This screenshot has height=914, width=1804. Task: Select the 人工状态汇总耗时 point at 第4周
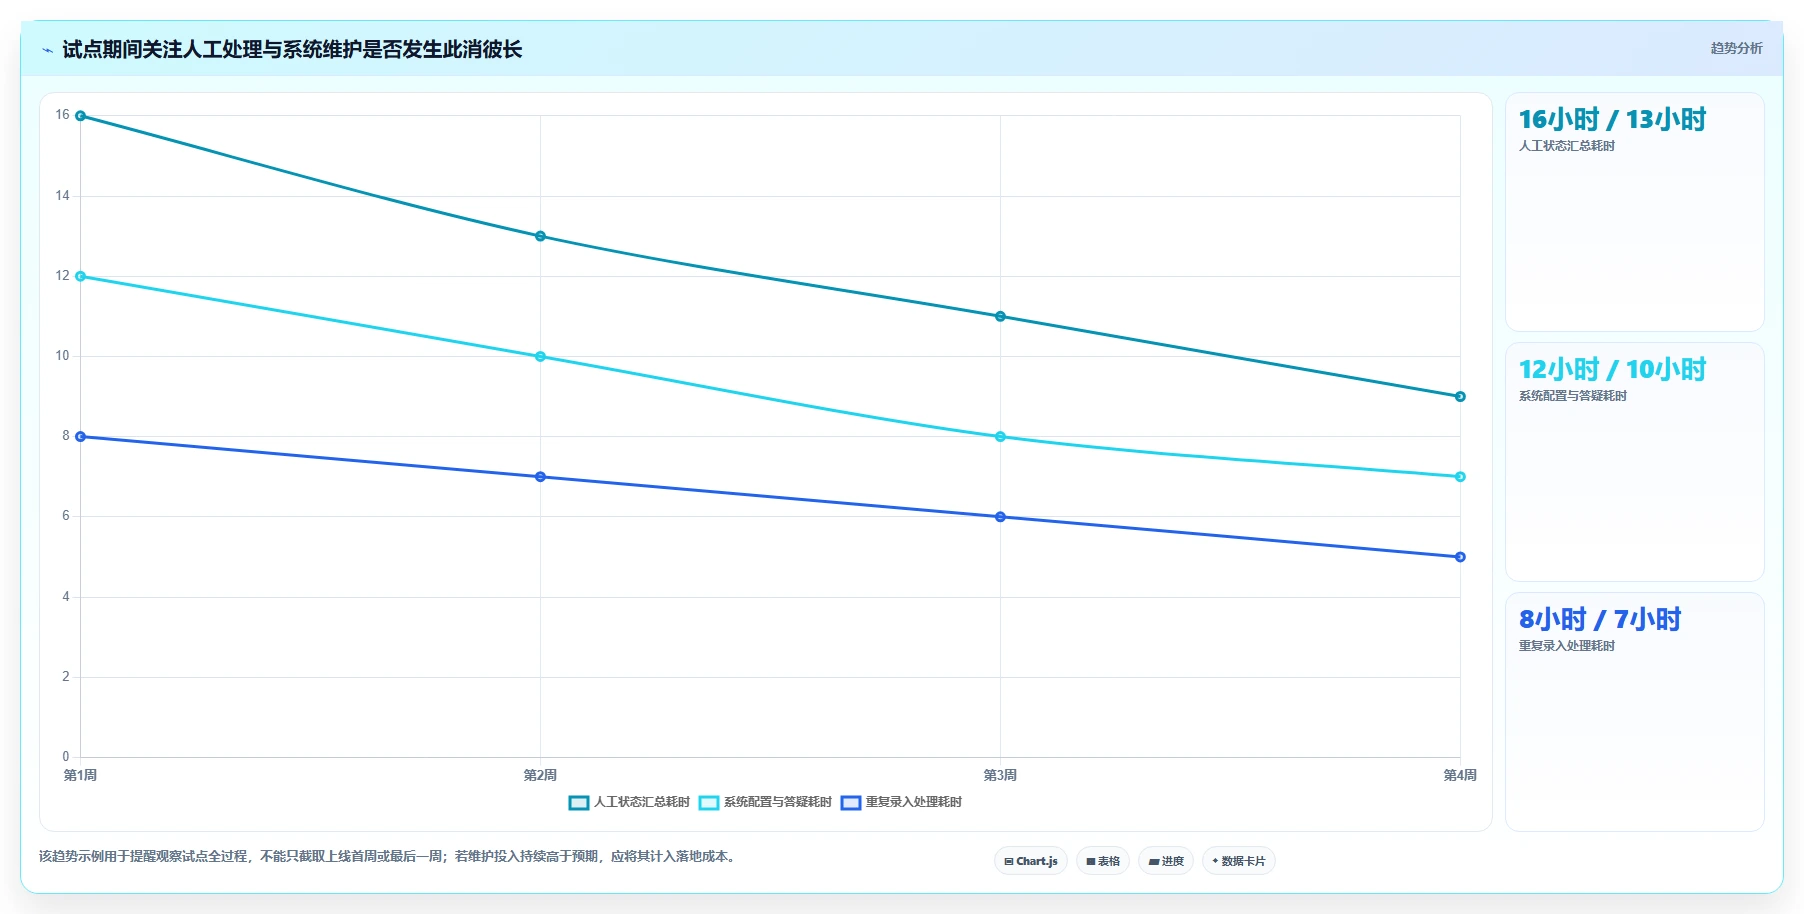coord(1460,397)
